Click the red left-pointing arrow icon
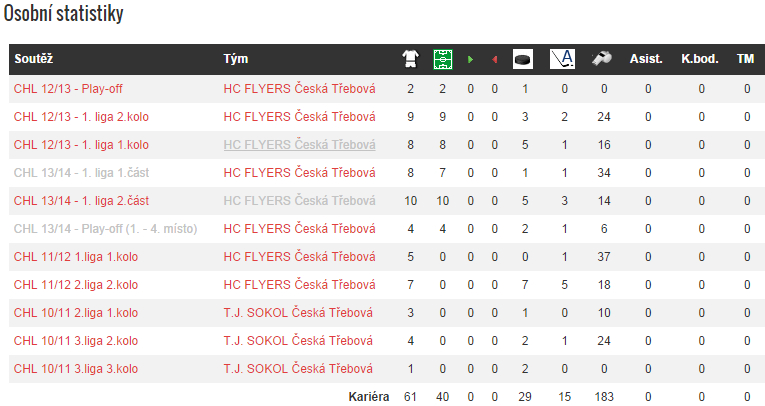Screen dimensions: 765x406 (494, 60)
